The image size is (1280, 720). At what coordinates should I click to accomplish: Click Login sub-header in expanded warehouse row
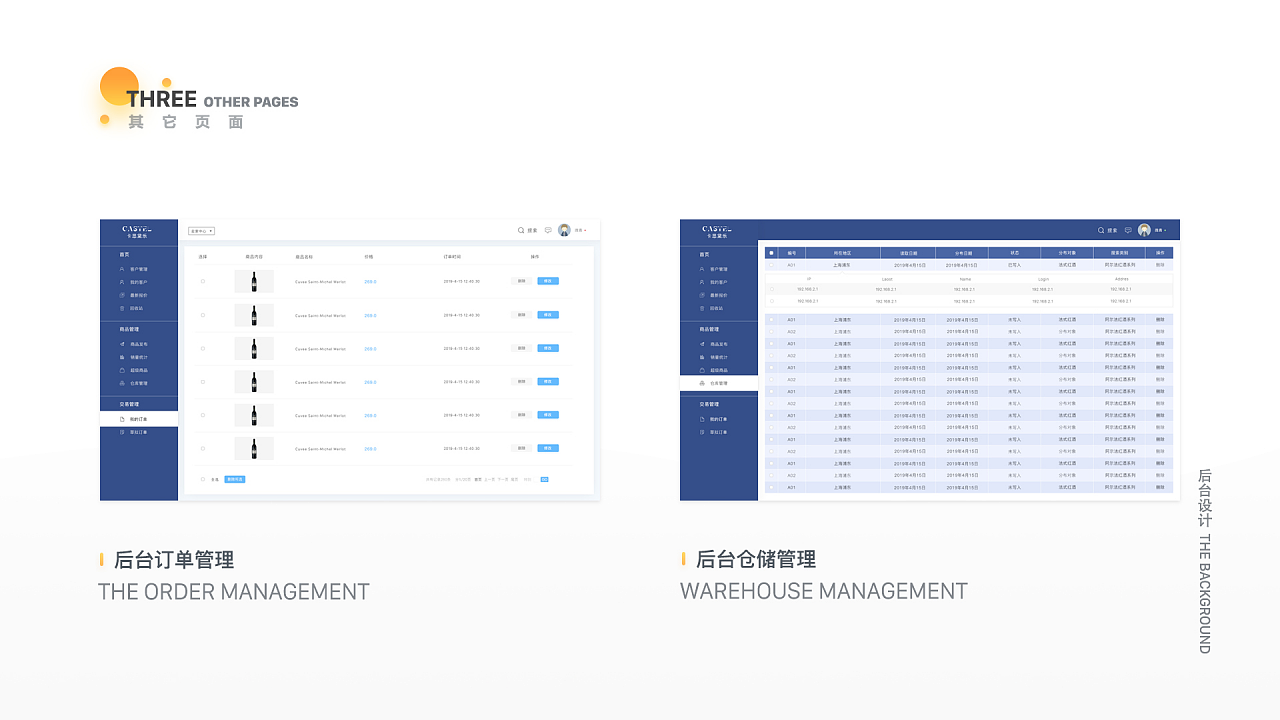click(x=1043, y=279)
